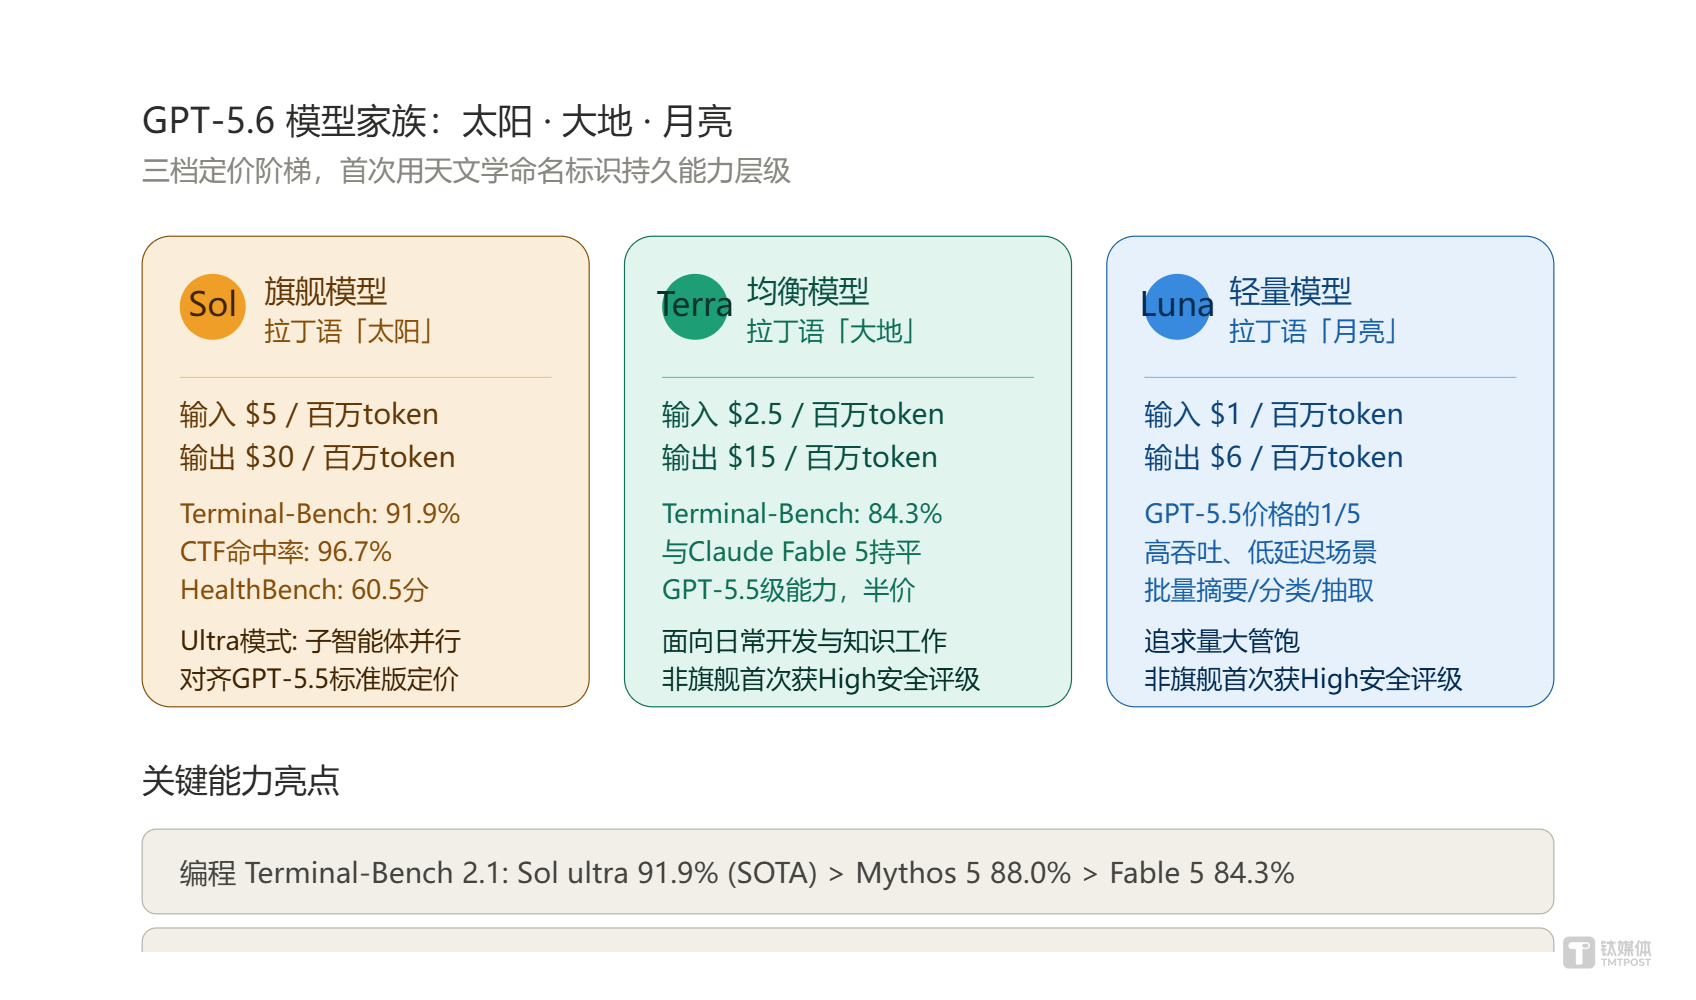Viewport: 1696px width, 1000px height.
Task: Select the Luna lightweight model card
Action: 1330,472
